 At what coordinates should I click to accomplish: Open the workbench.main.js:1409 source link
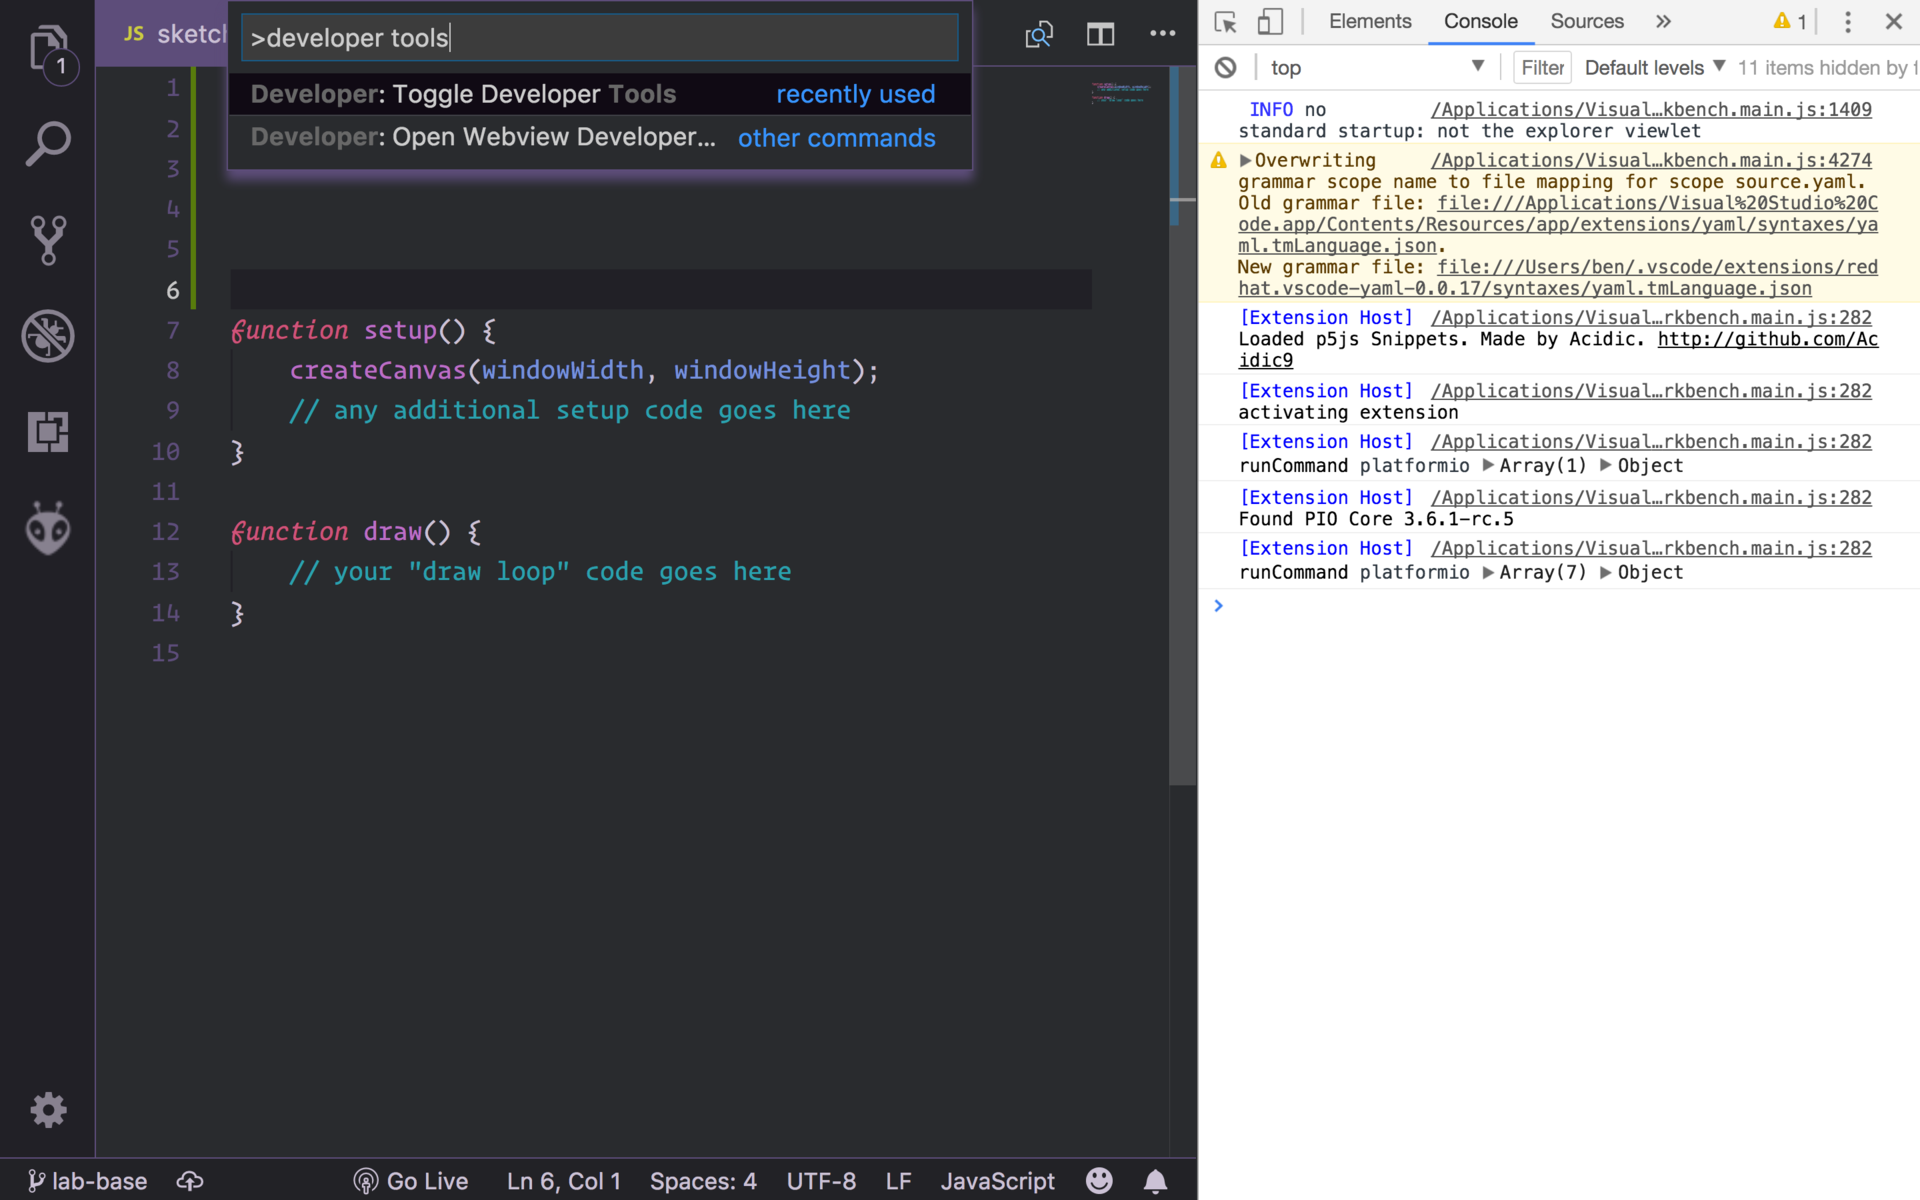point(1651,110)
